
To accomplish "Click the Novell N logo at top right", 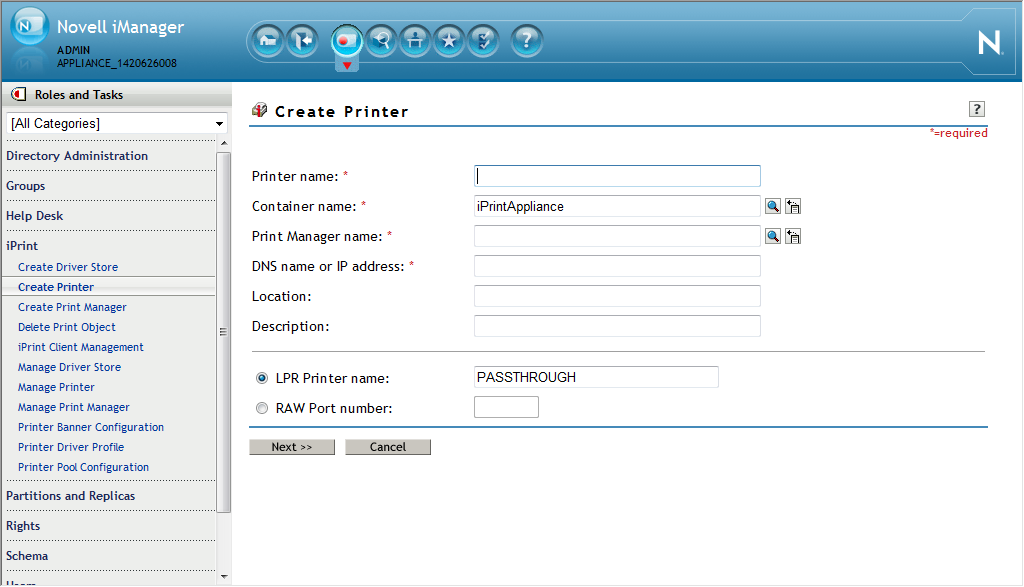I will coord(989,43).
